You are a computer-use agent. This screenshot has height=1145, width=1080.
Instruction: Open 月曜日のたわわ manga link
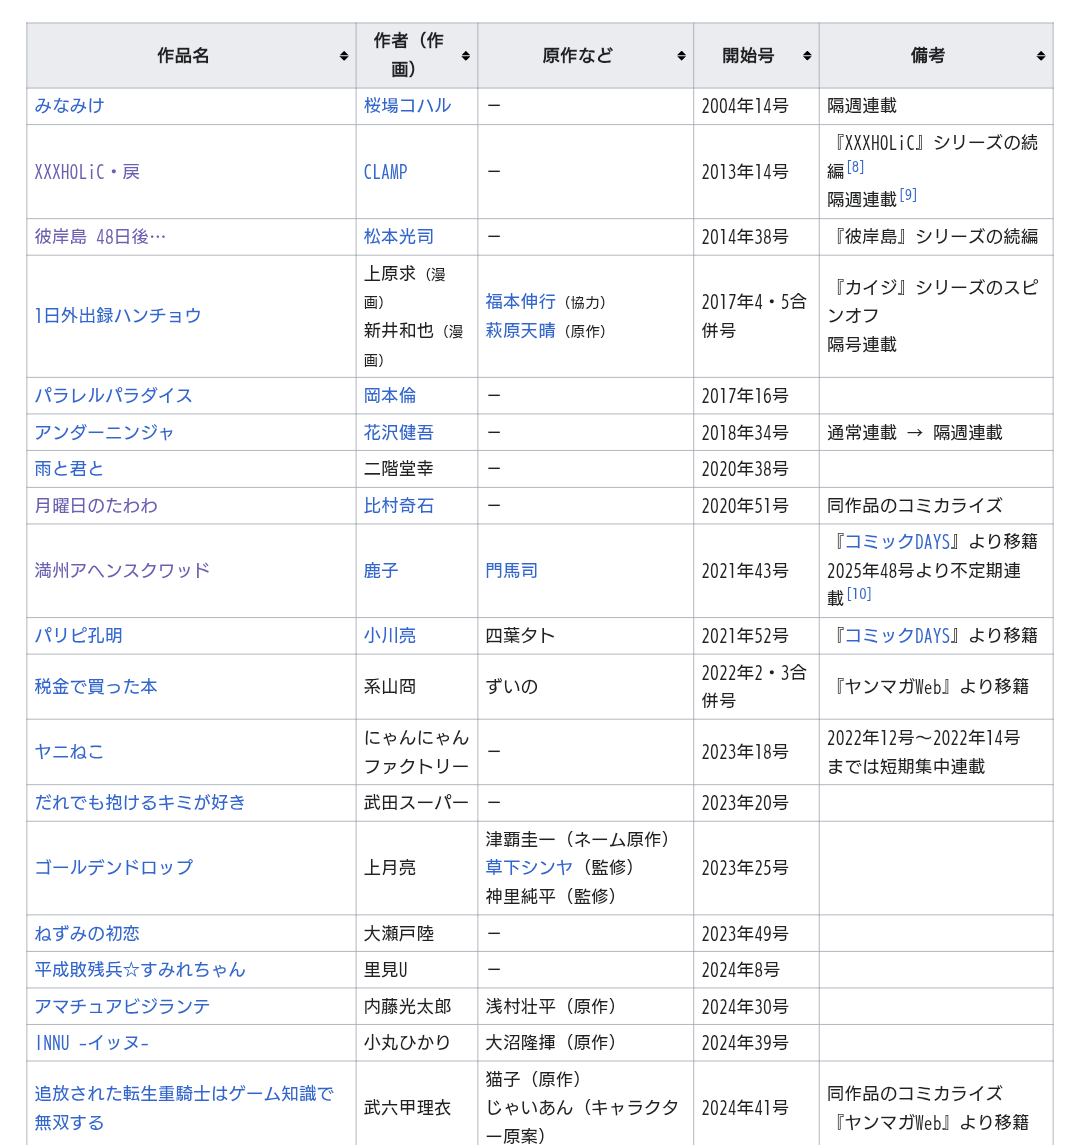(96, 506)
